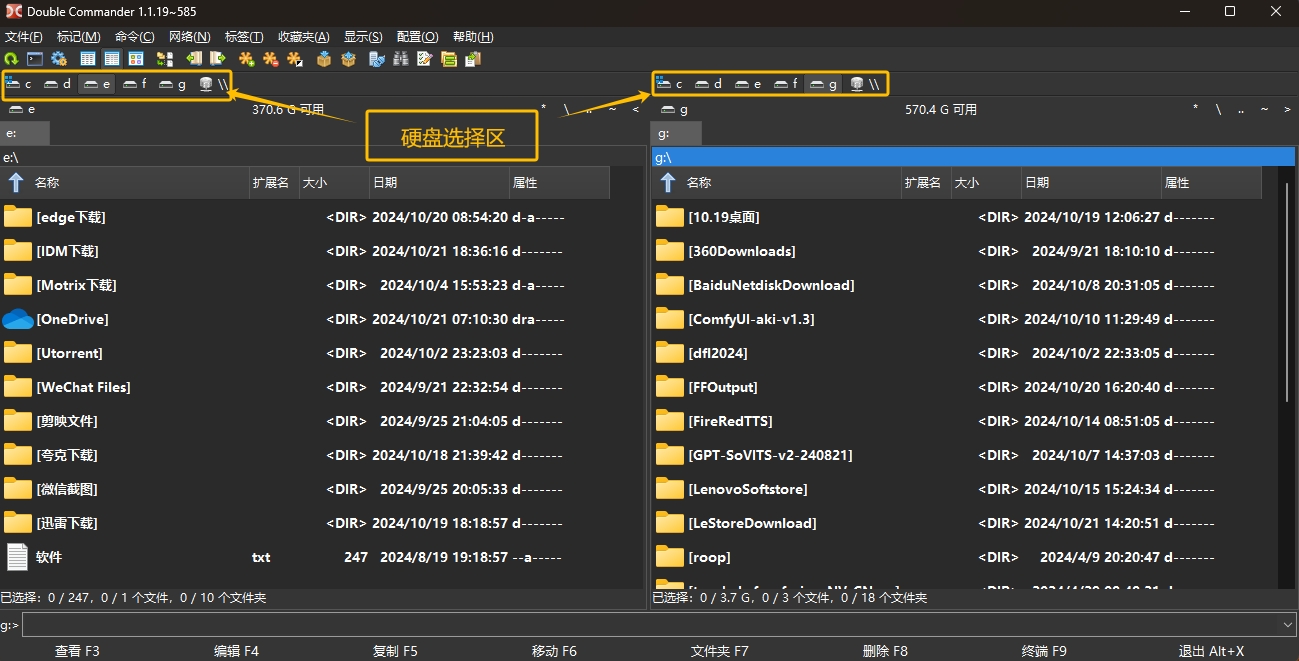Click the 复制 F5 button

[396, 651]
